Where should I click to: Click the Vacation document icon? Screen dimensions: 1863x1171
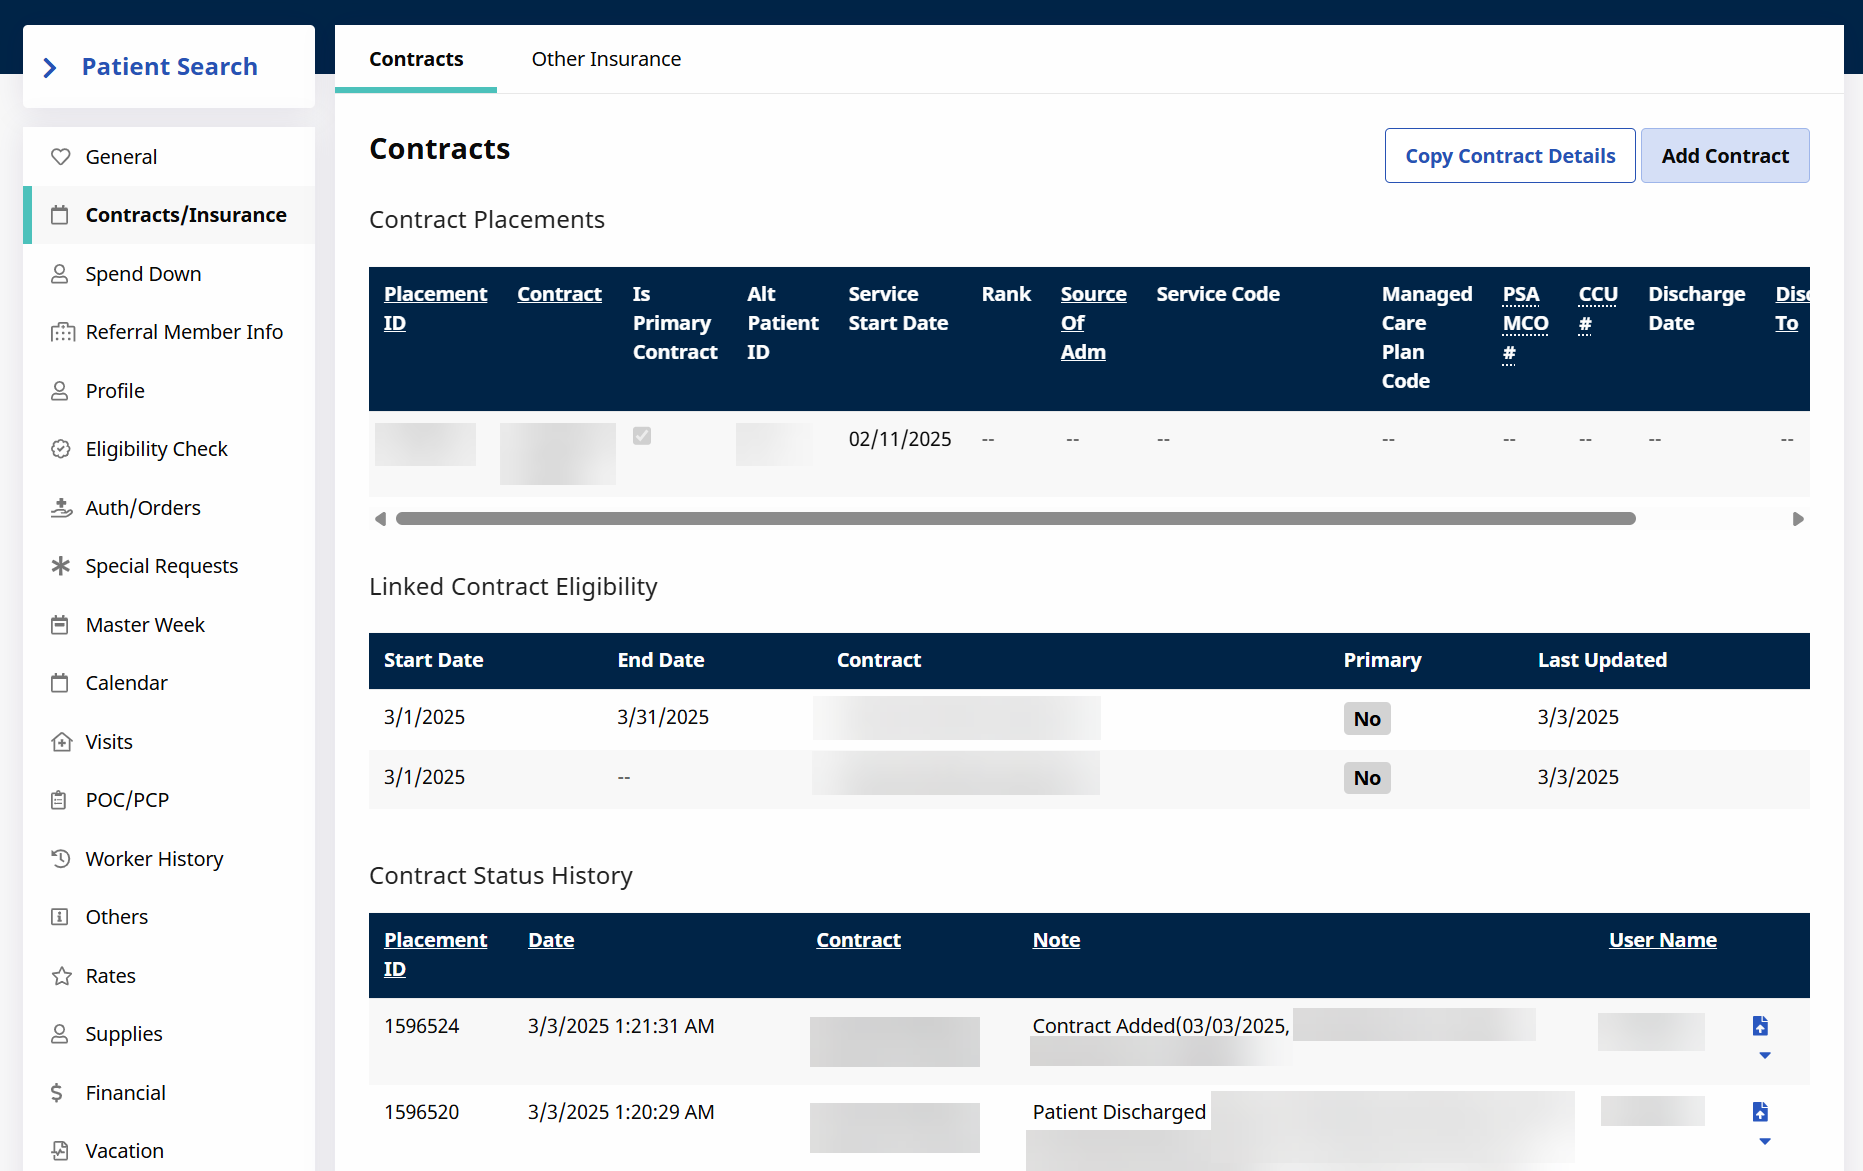tap(60, 1151)
